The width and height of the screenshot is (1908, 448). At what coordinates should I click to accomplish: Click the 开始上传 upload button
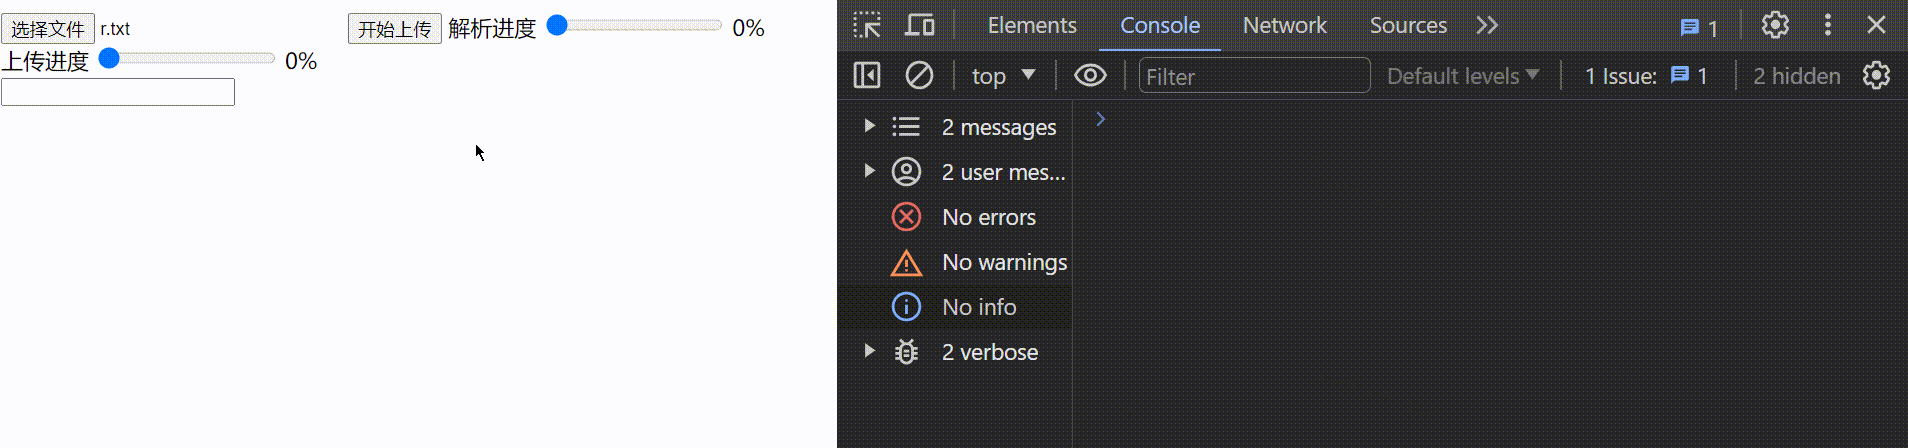click(x=395, y=29)
